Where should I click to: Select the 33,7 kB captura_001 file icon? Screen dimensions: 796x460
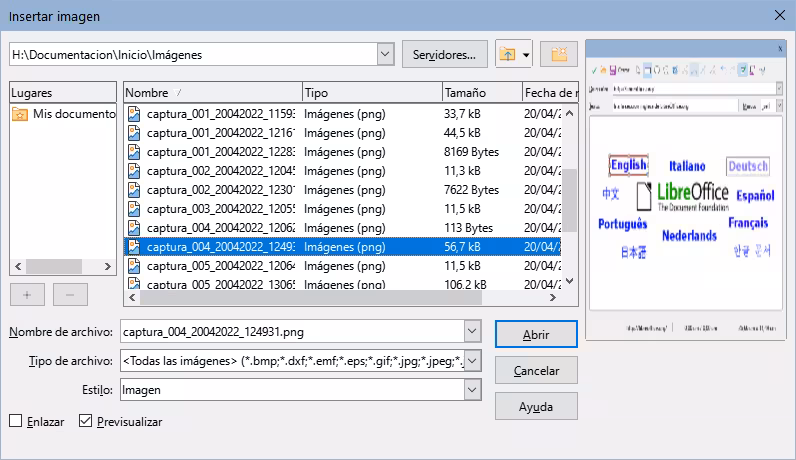[x=134, y=114]
